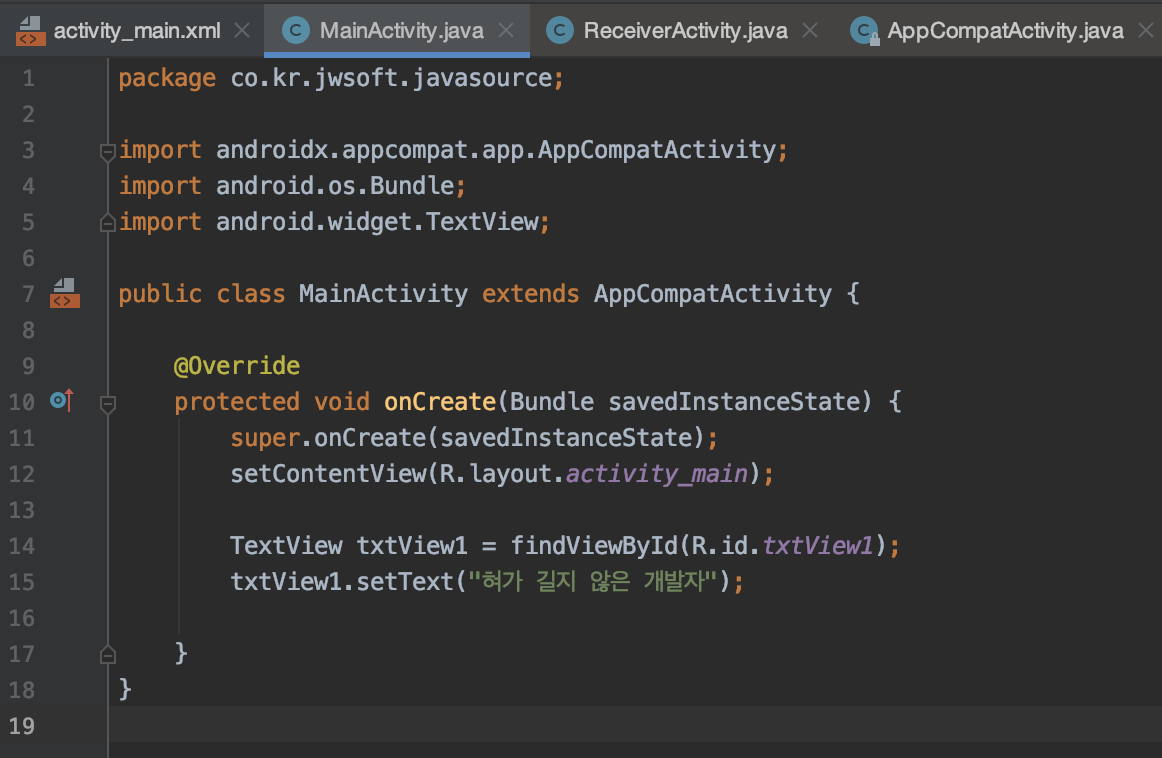Screen dimensions: 1162x758
Task: Click line number 1 in the gutter
Action: pos(28,78)
